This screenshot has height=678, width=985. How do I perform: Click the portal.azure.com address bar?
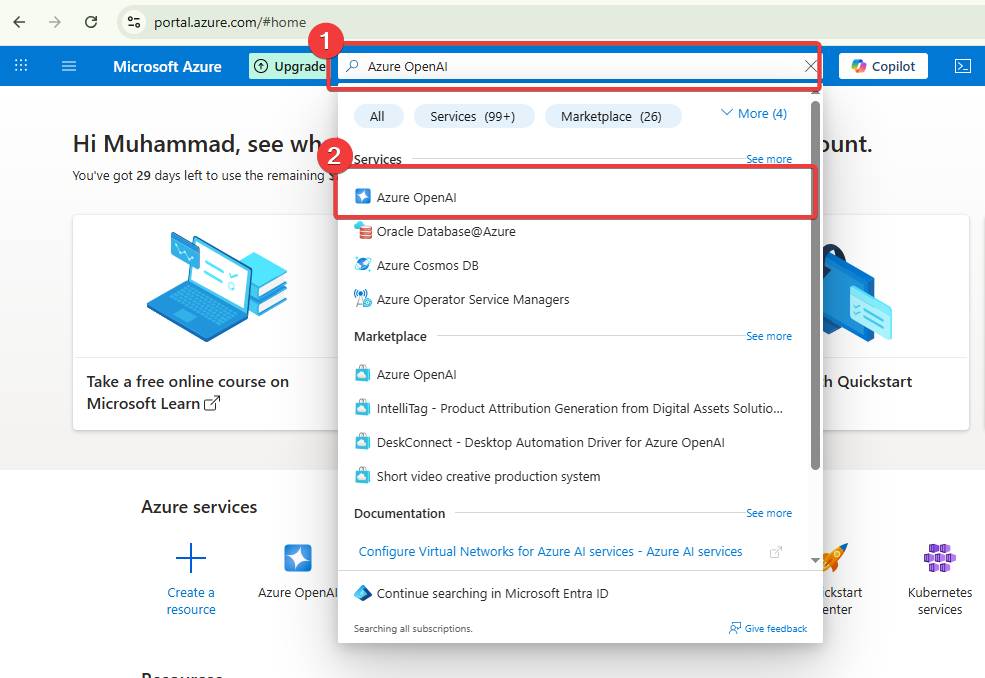click(x=230, y=22)
